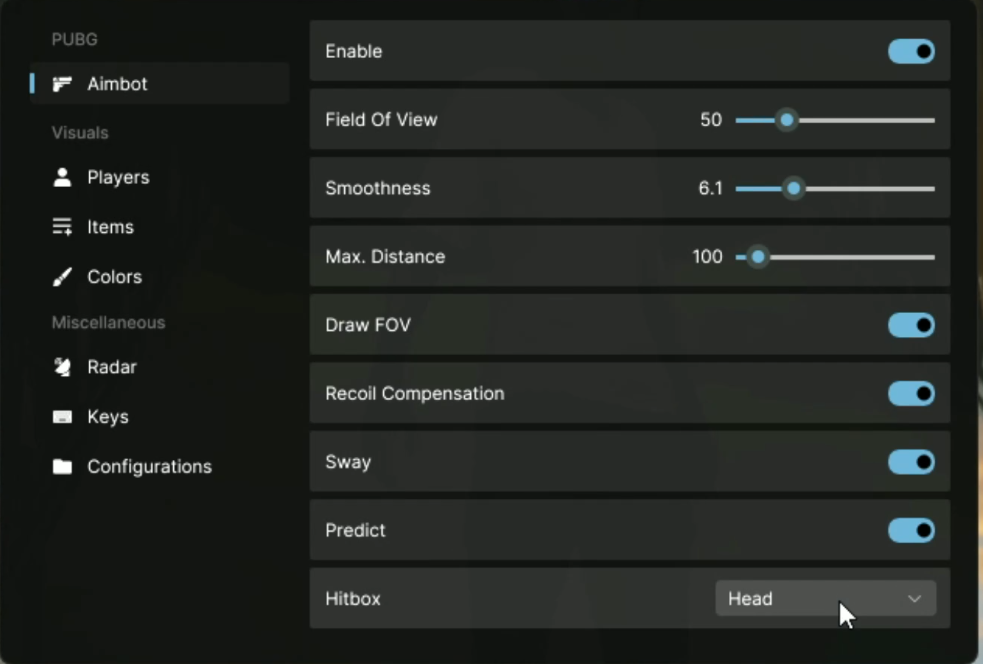Image resolution: width=983 pixels, height=664 pixels.
Task: Click the Configurations folder icon
Action: pos(62,467)
